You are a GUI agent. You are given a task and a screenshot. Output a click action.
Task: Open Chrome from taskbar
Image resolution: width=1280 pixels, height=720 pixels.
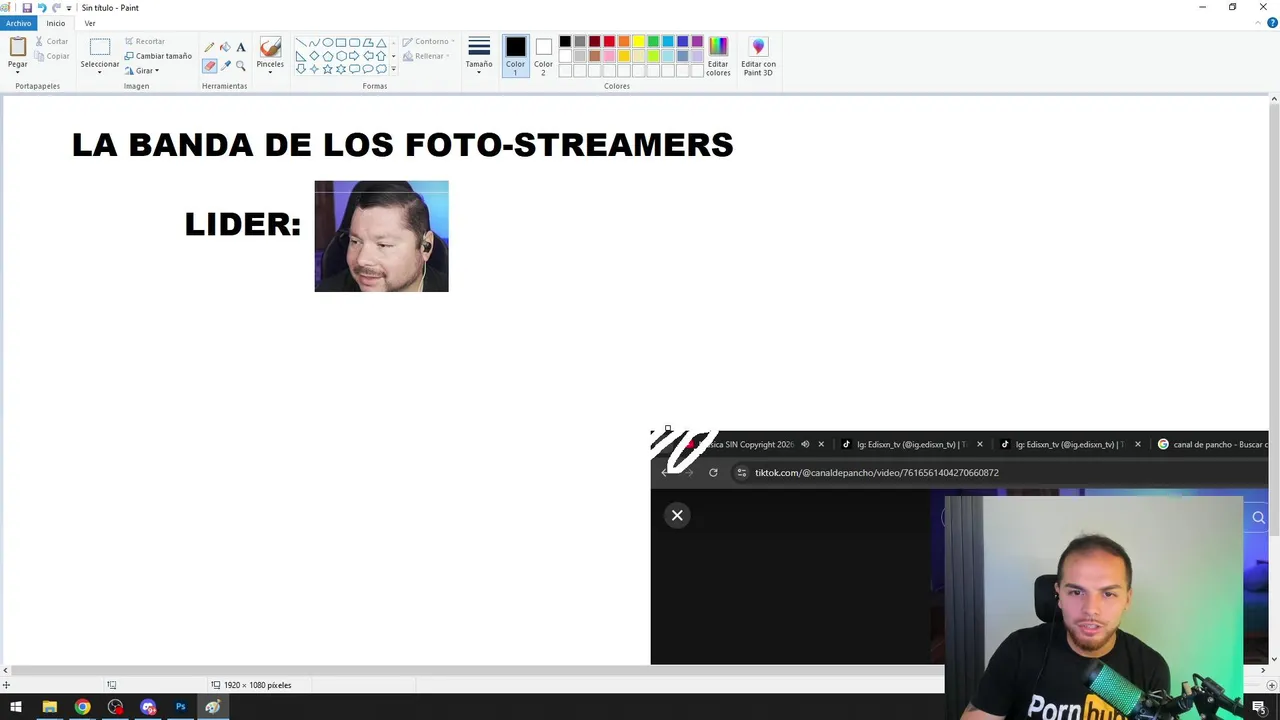click(82, 707)
